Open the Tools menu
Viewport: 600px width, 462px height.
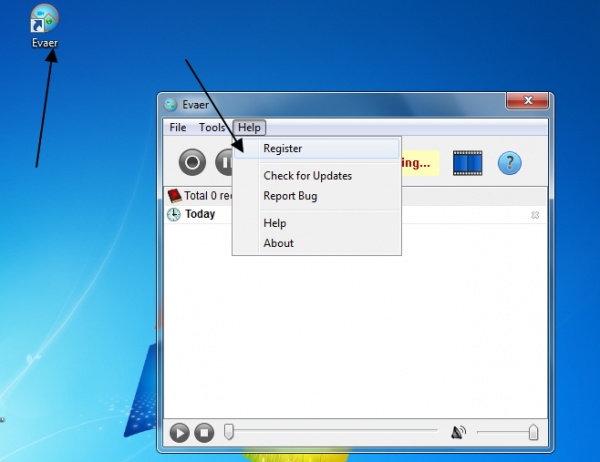point(212,127)
